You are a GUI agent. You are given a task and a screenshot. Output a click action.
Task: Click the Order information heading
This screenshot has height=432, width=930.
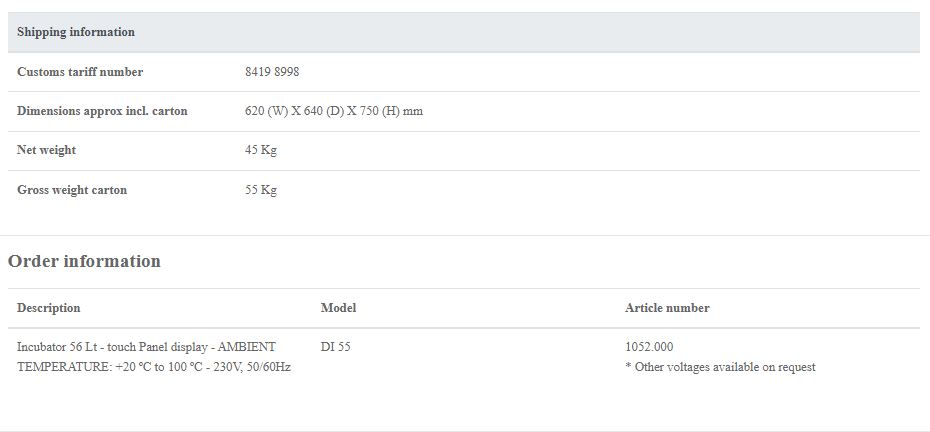click(x=84, y=261)
